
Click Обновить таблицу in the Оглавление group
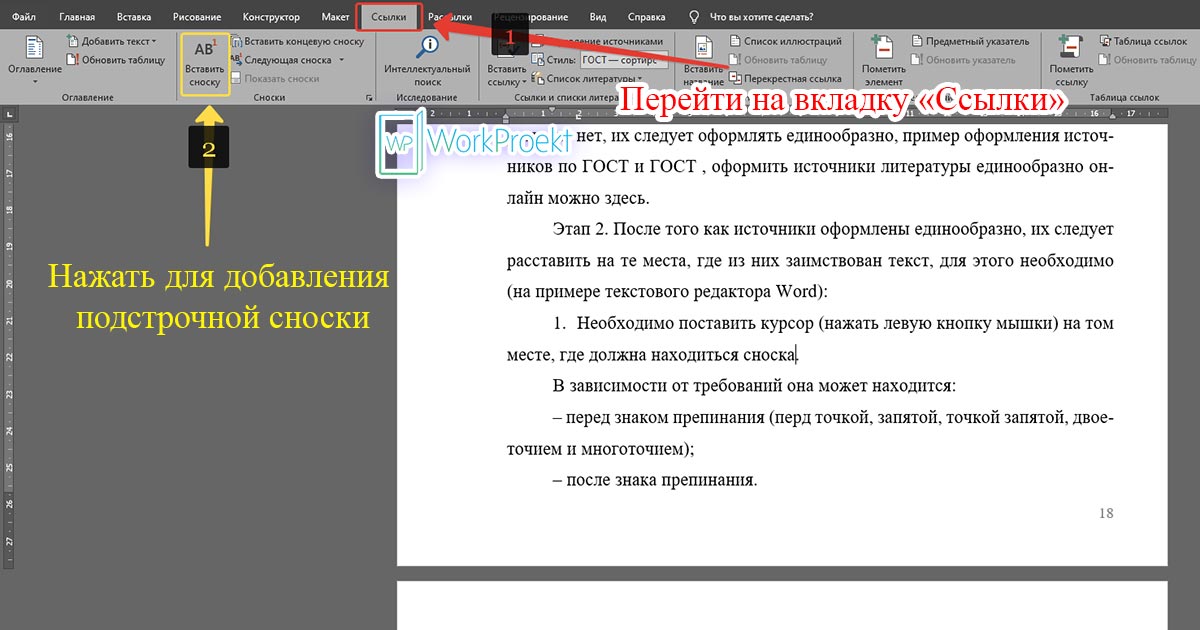115,58
